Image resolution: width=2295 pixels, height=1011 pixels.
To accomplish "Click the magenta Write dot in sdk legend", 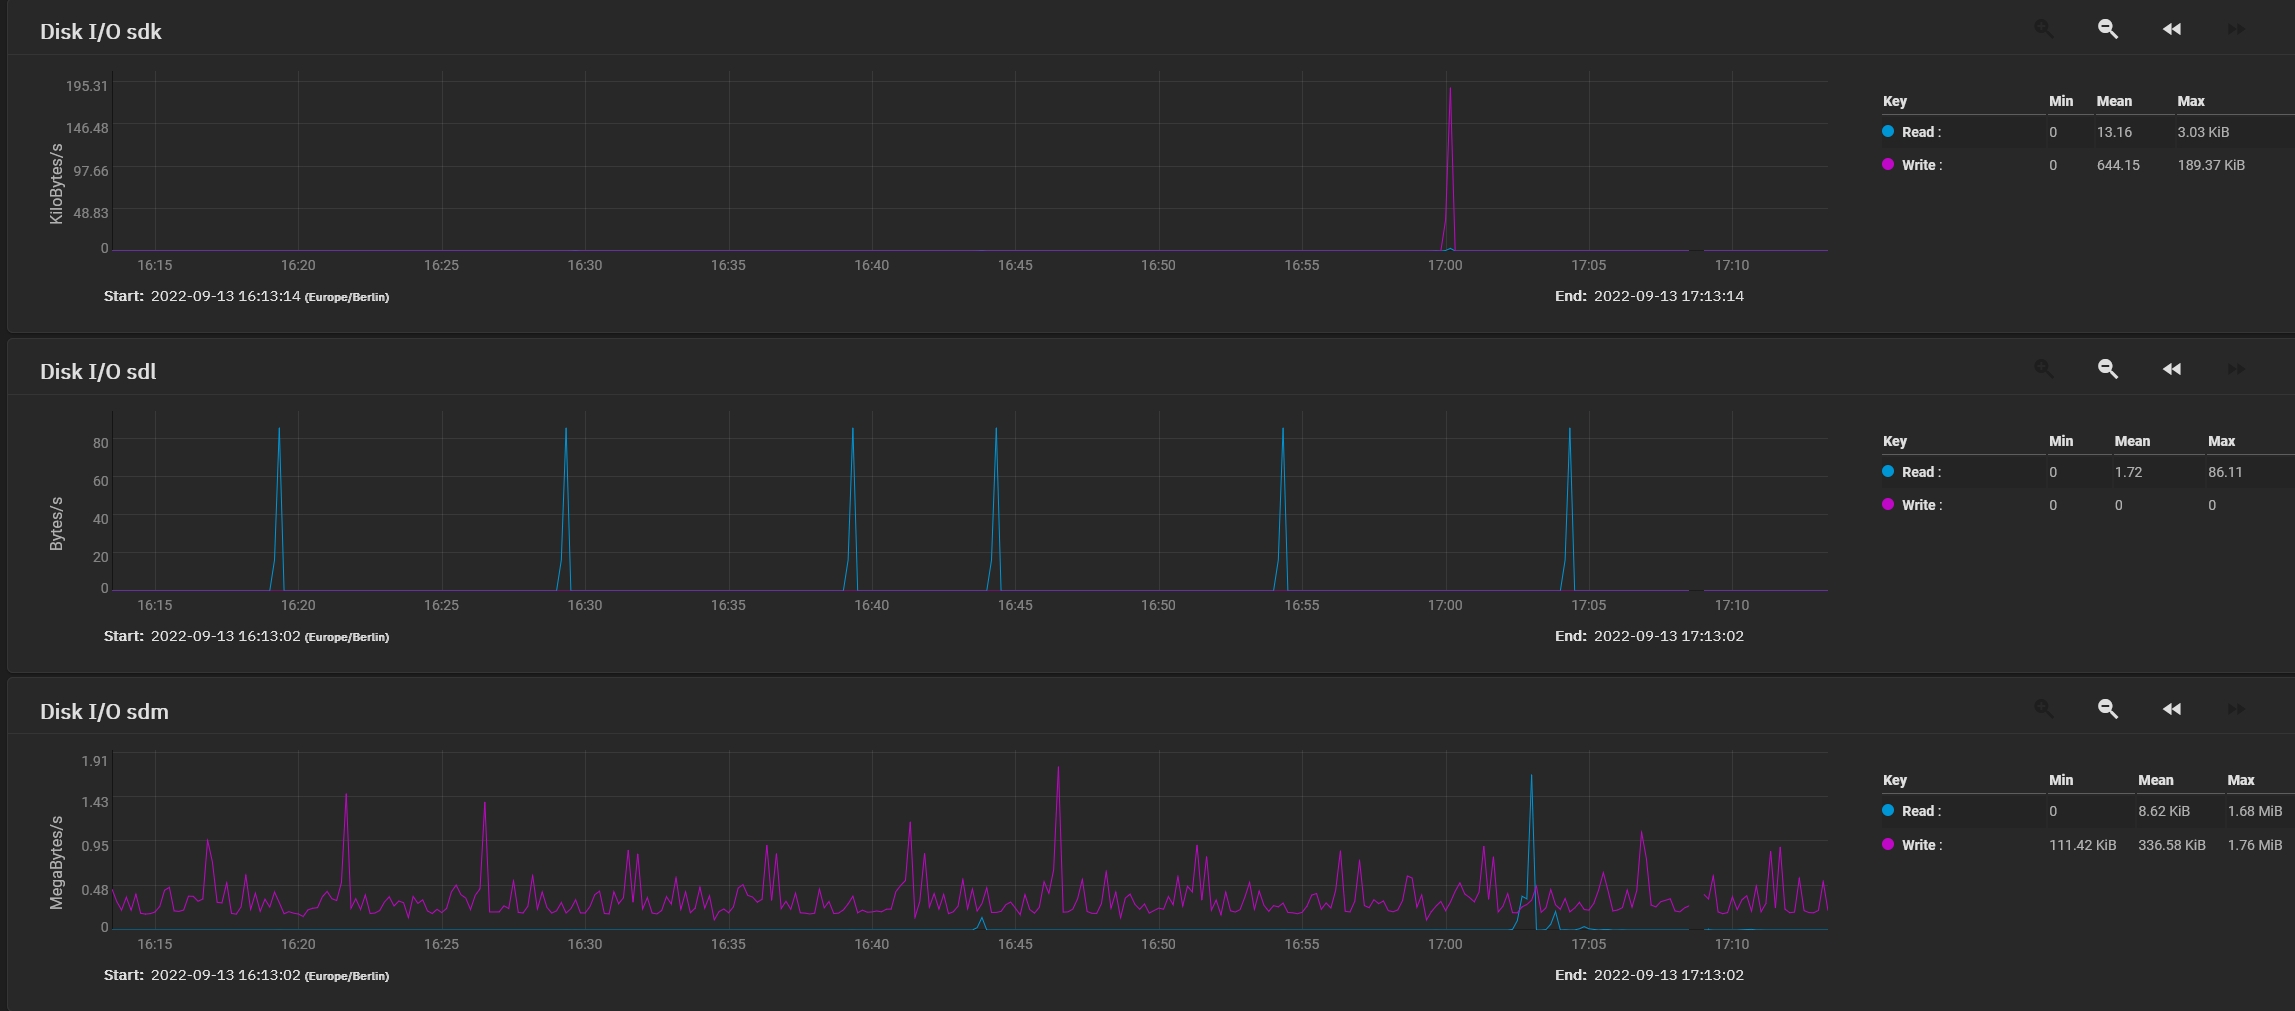I will point(1888,164).
